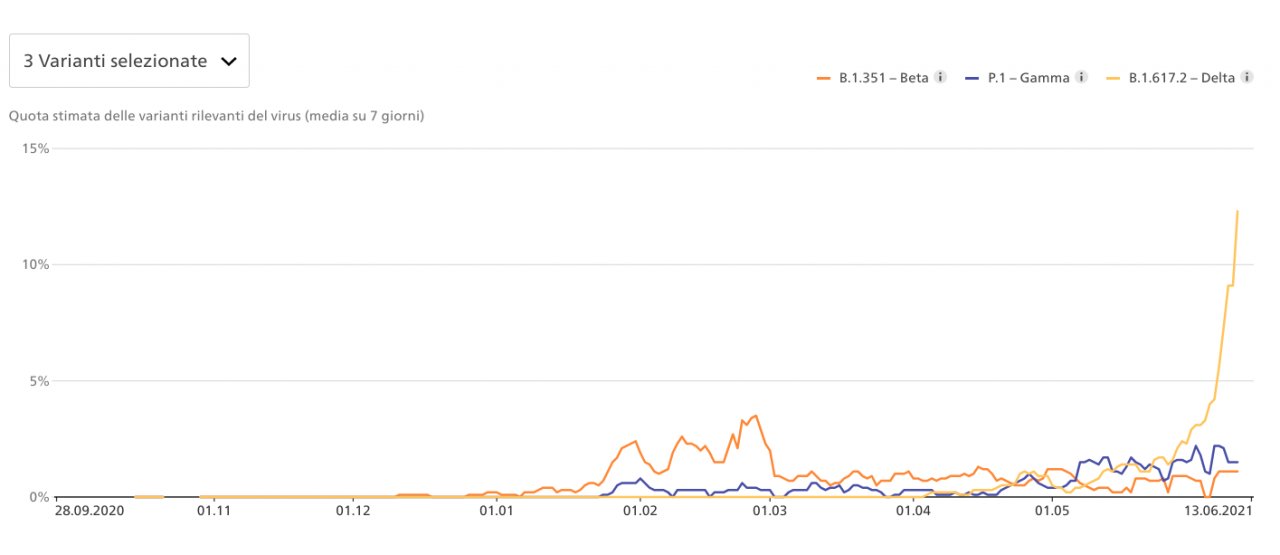
Task: Click the orange Beta legend line swatch
Action: (x=825, y=78)
